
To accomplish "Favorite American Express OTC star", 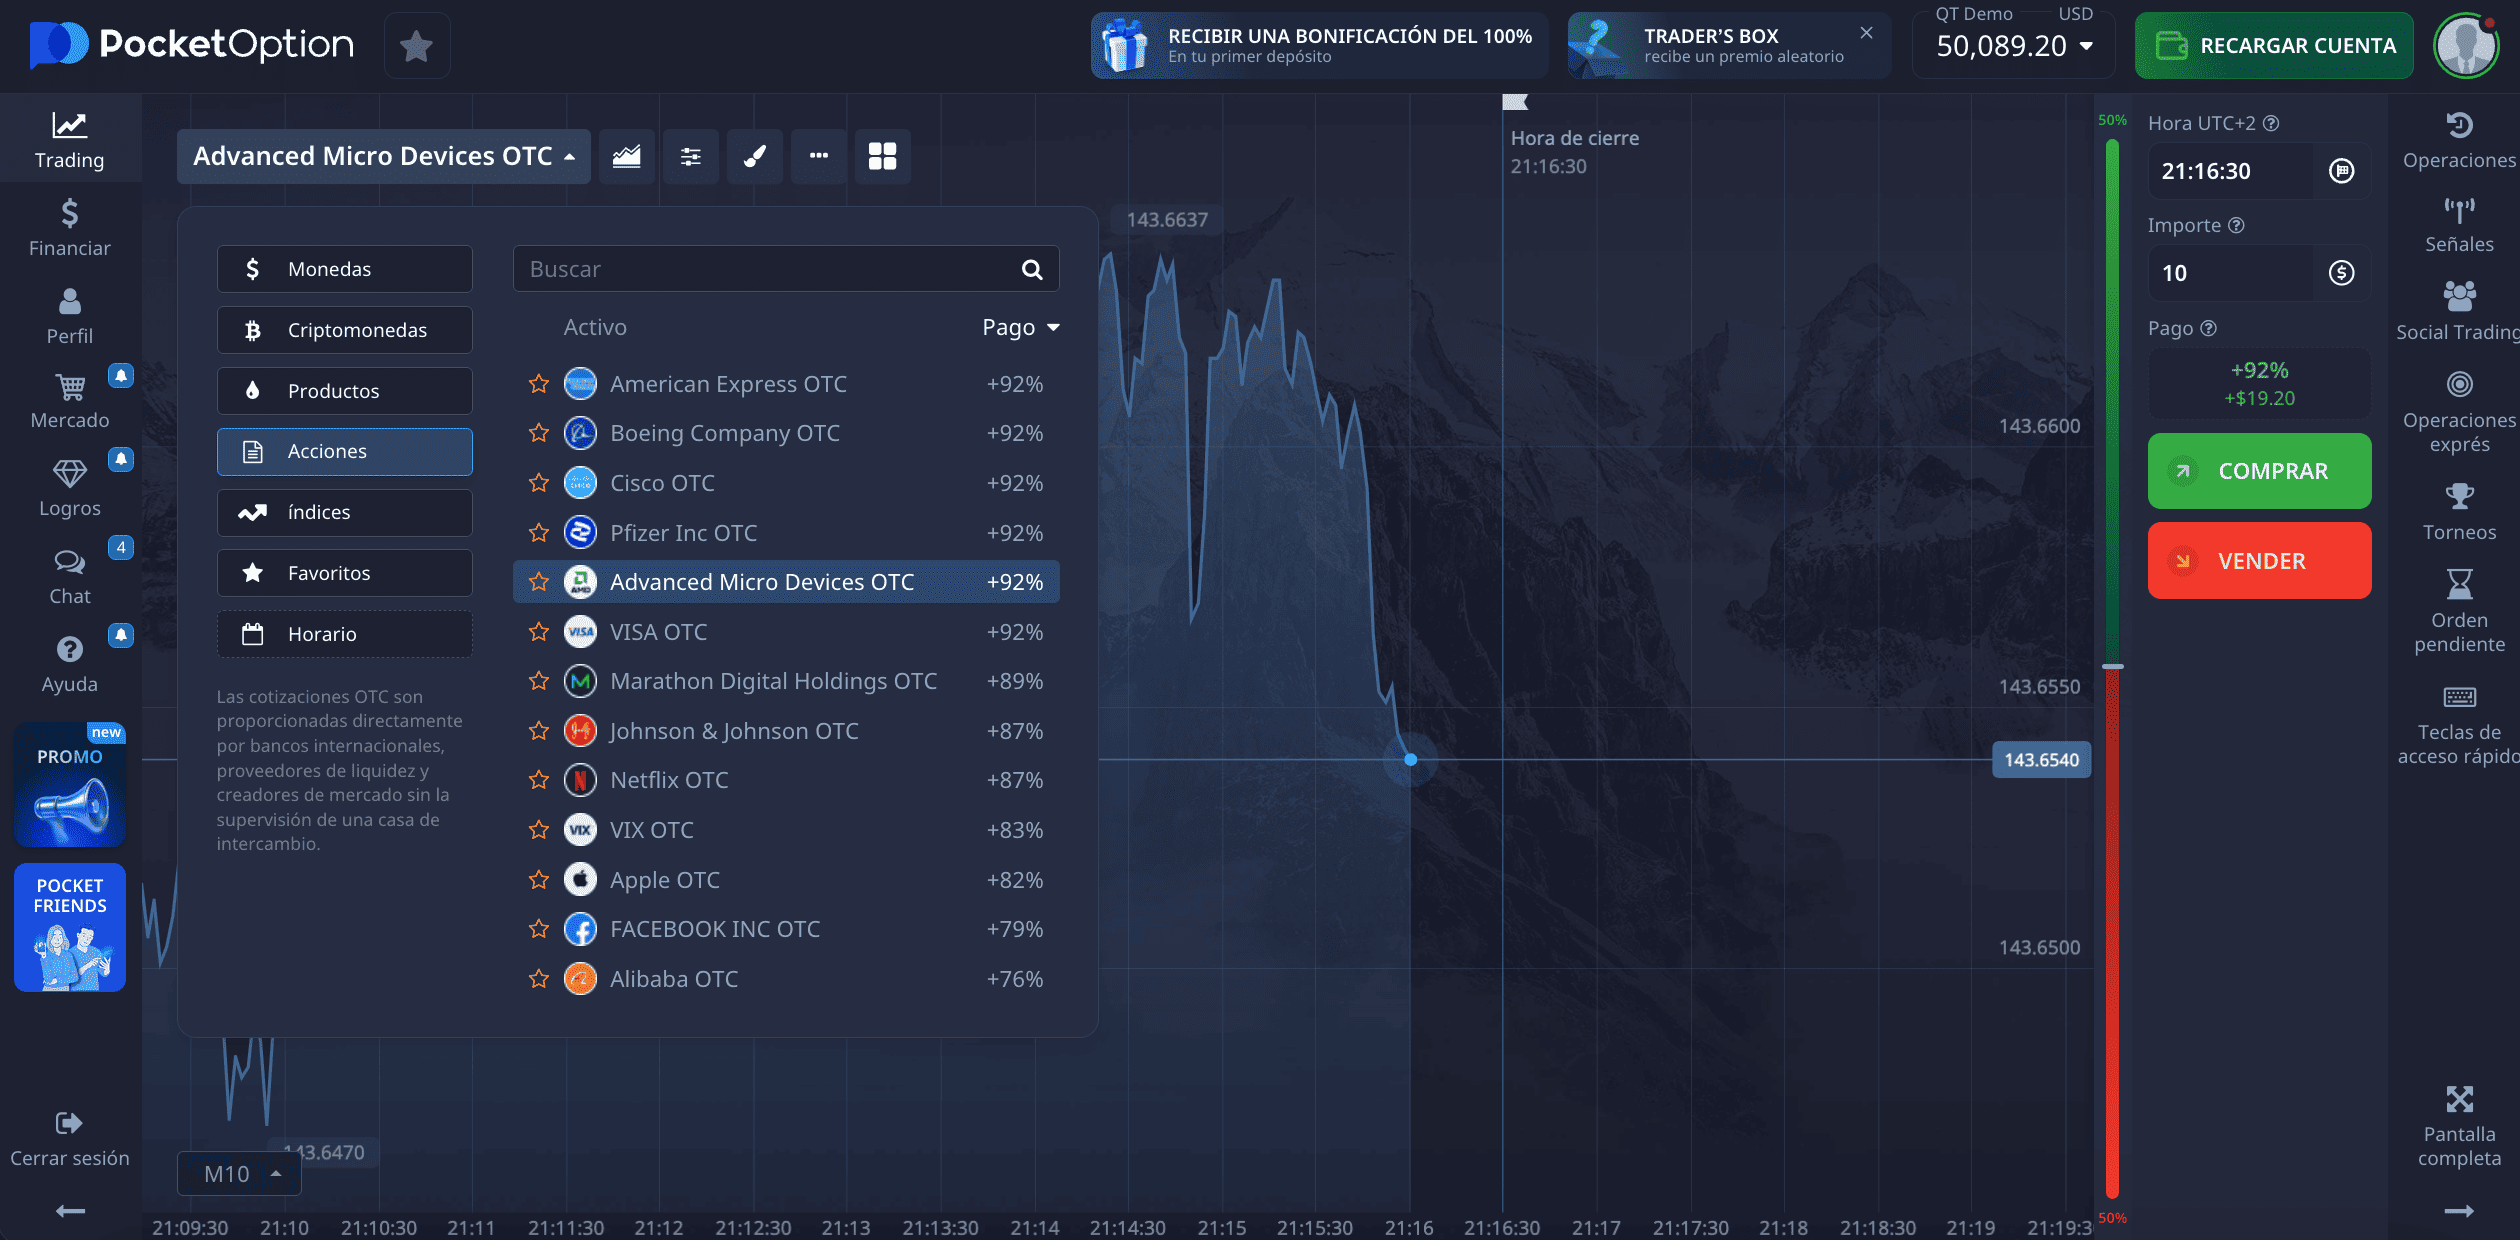I will coord(539,384).
